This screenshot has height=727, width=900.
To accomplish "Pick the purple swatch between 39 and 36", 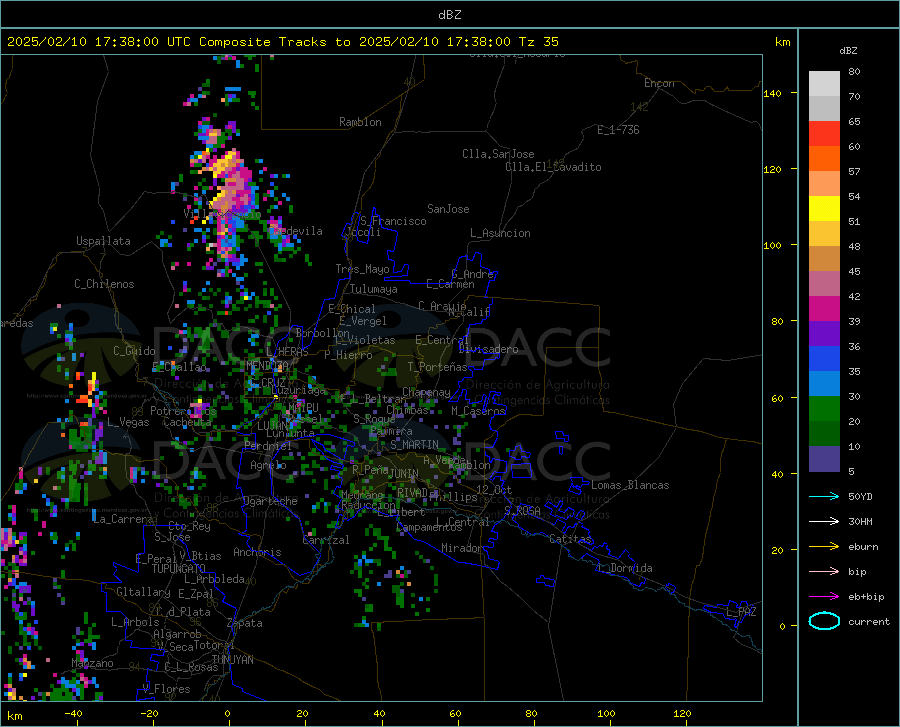I will [824, 334].
